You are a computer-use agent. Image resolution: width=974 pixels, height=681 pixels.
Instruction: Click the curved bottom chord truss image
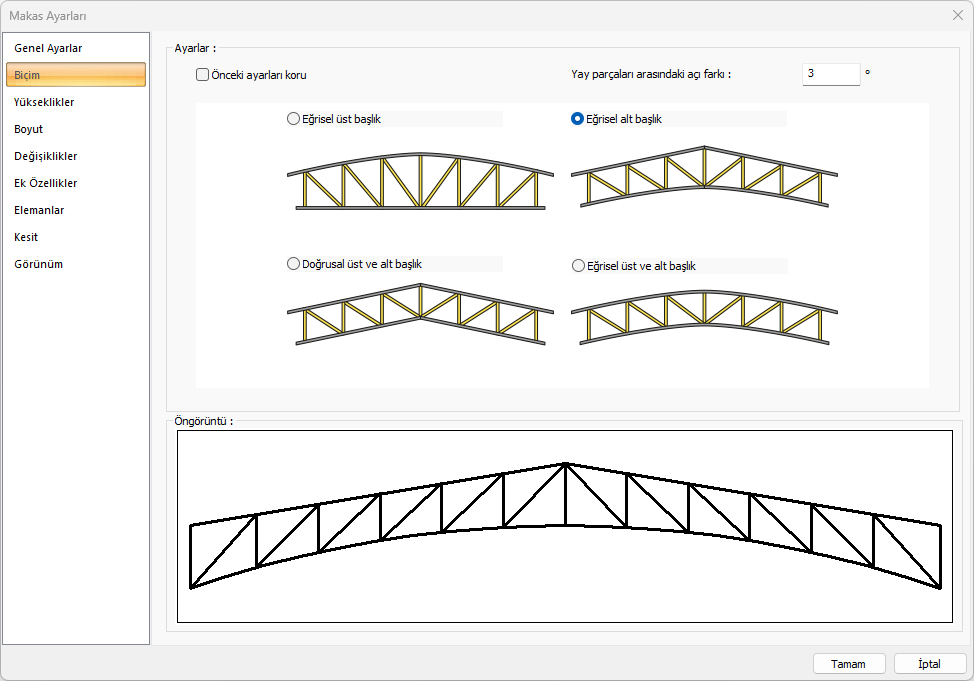pyautogui.click(x=704, y=176)
